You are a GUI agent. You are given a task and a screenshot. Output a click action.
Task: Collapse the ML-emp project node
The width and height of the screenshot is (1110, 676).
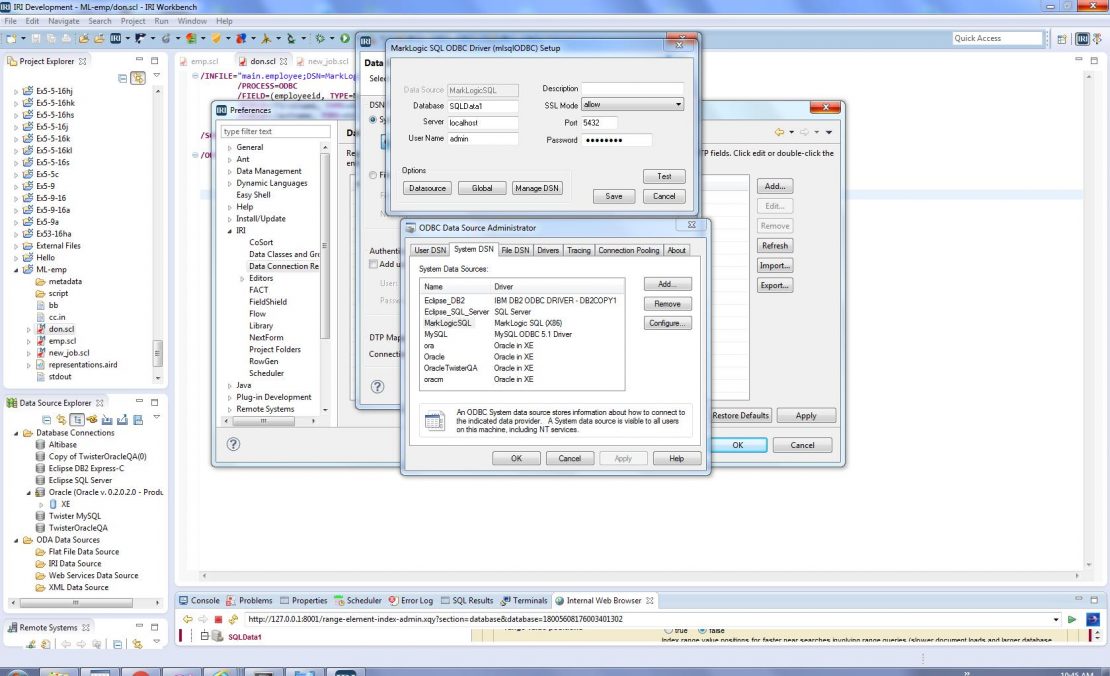coord(16,270)
